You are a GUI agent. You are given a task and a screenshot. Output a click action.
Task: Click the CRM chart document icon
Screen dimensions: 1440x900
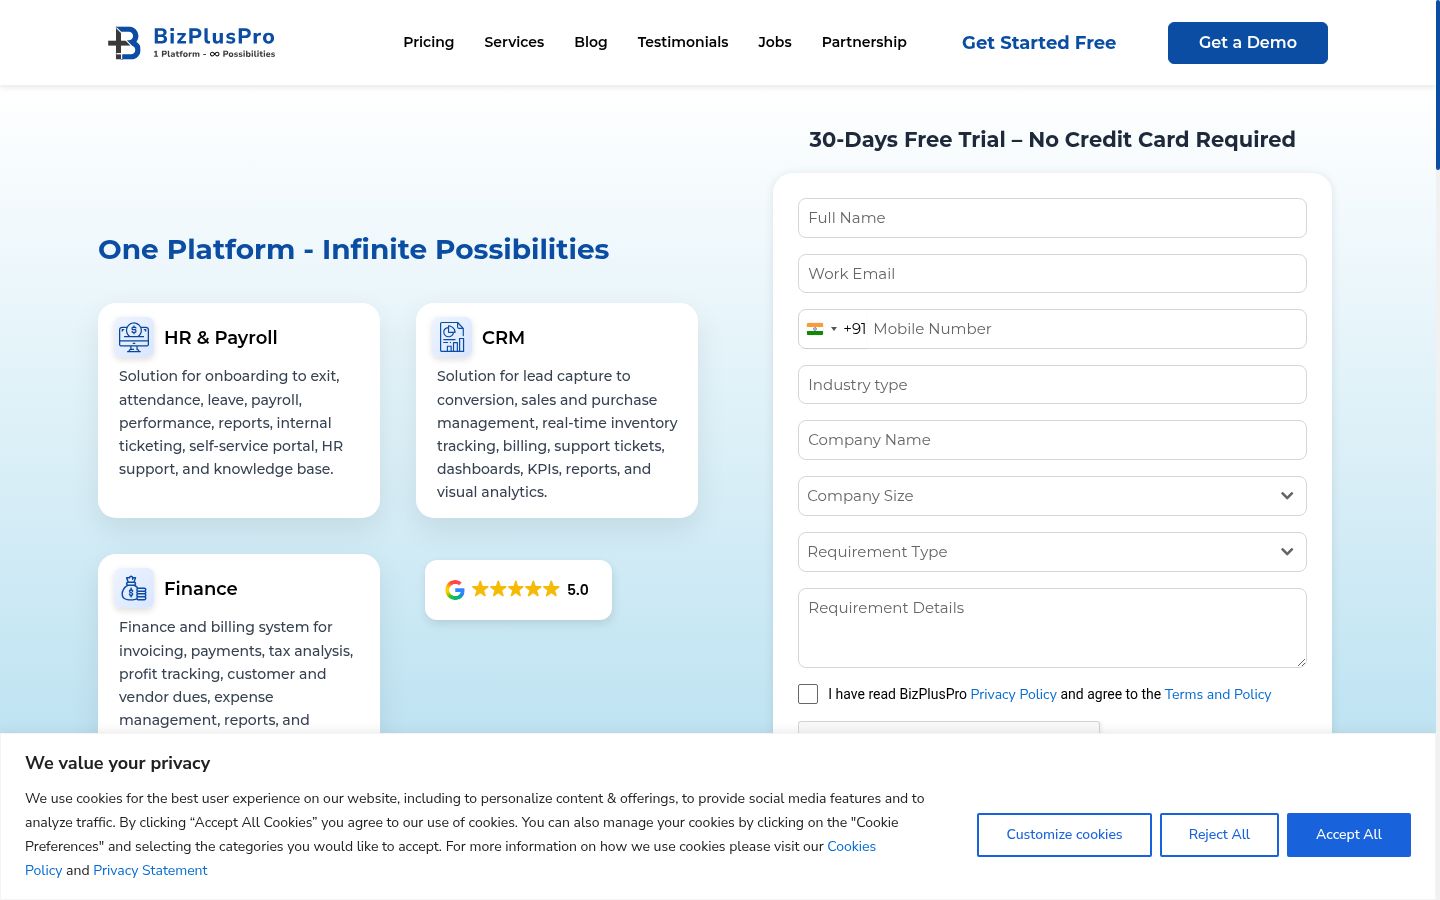tap(452, 337)
